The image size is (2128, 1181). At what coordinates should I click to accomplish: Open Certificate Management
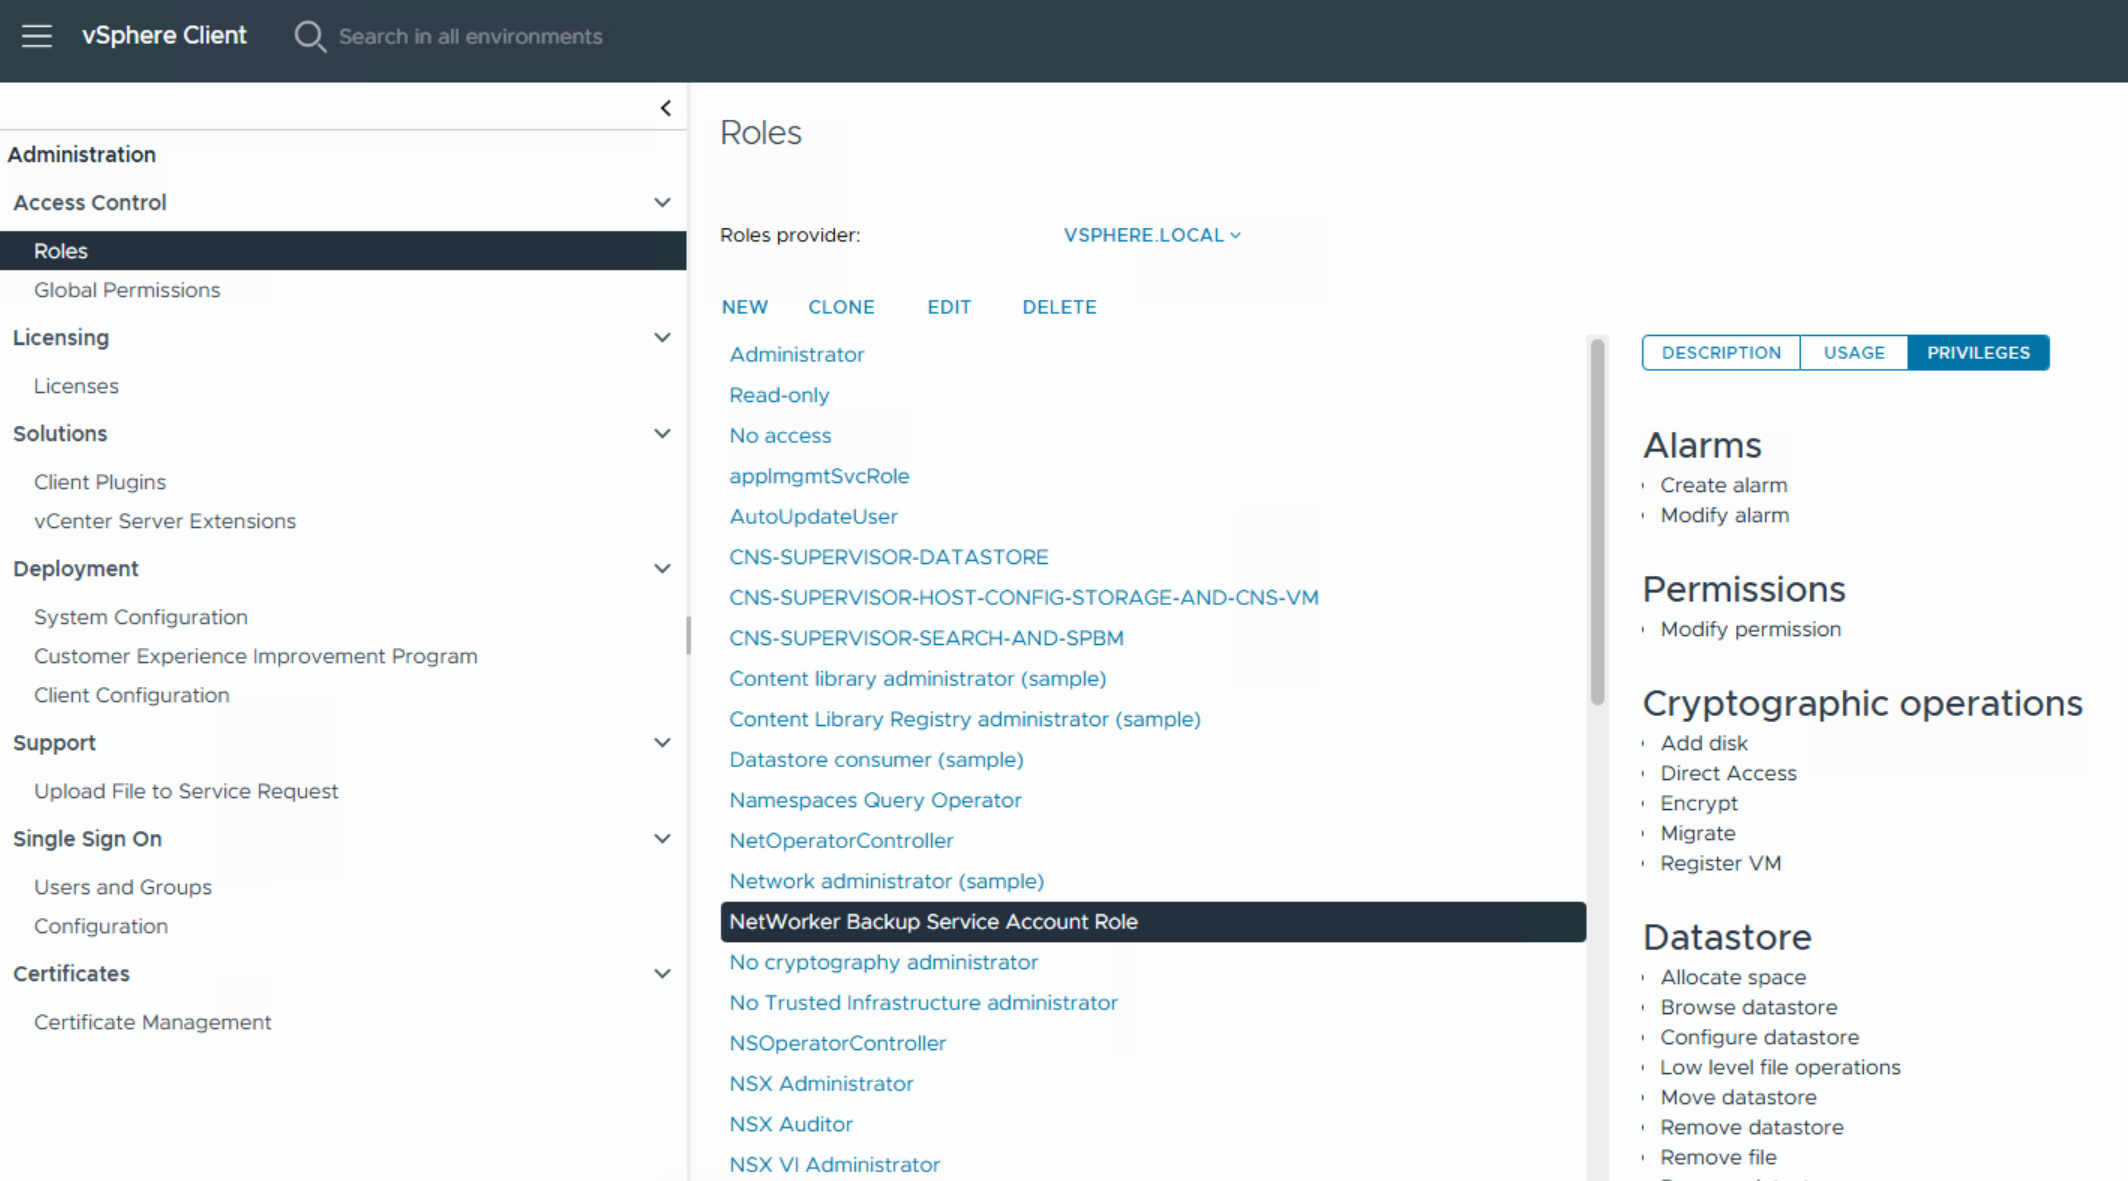152,1021
